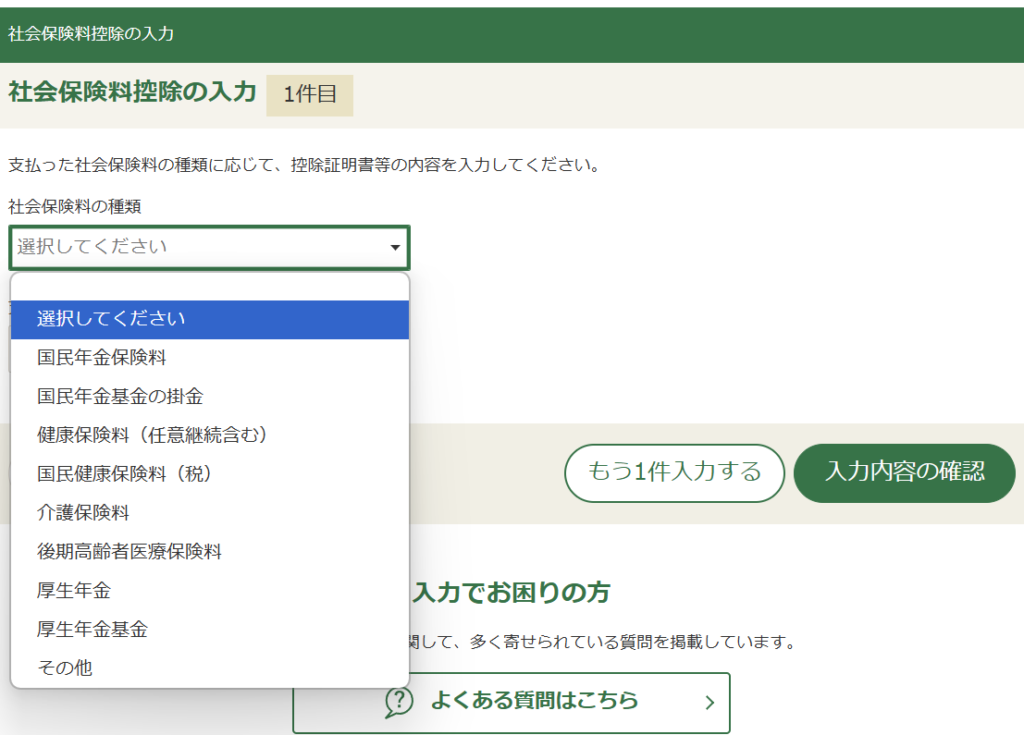The width and height of the screenshot is (1024, 735).
Task: Pick 後期高齢者医療保険料 option
Action: point(210,552)
